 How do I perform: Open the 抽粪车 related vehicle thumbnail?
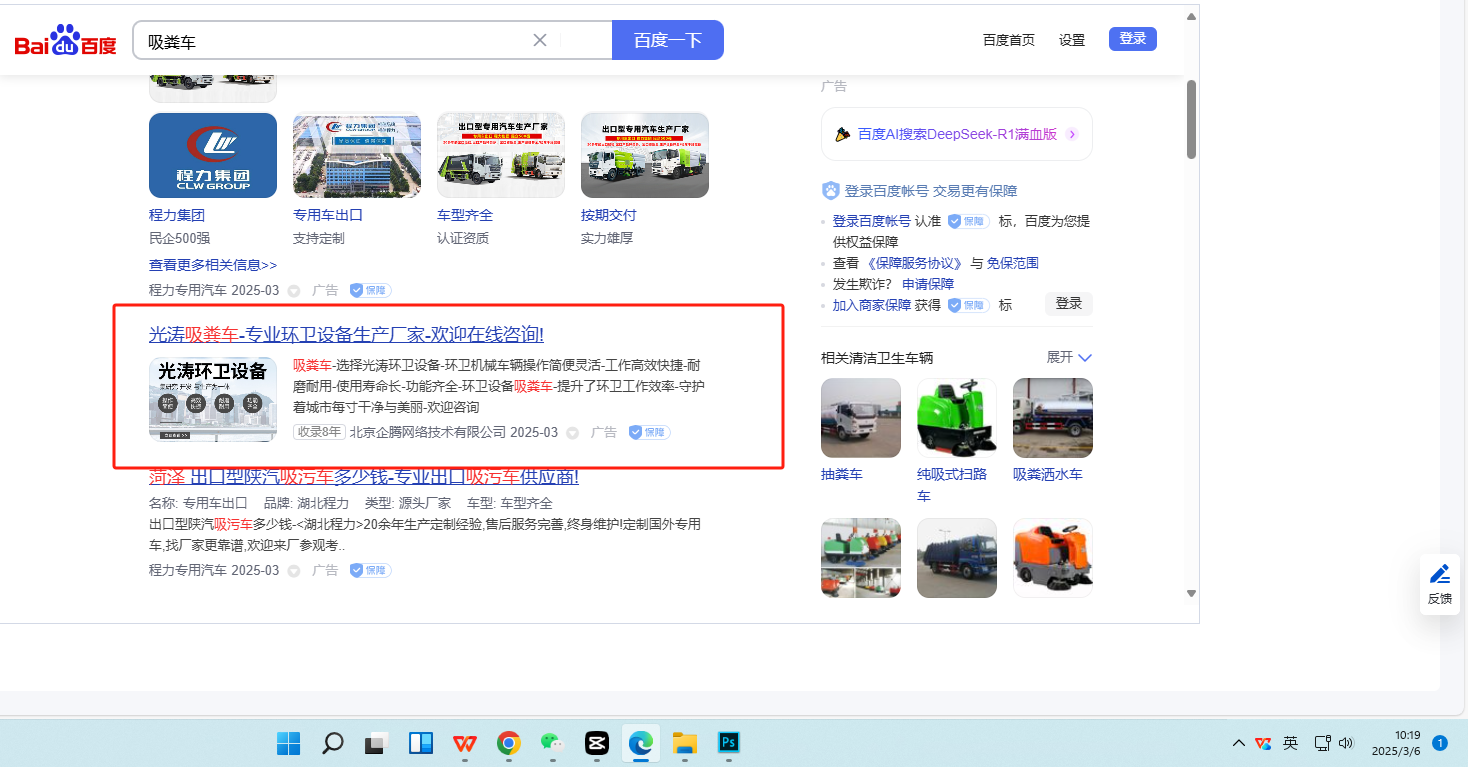pos(860,418)
